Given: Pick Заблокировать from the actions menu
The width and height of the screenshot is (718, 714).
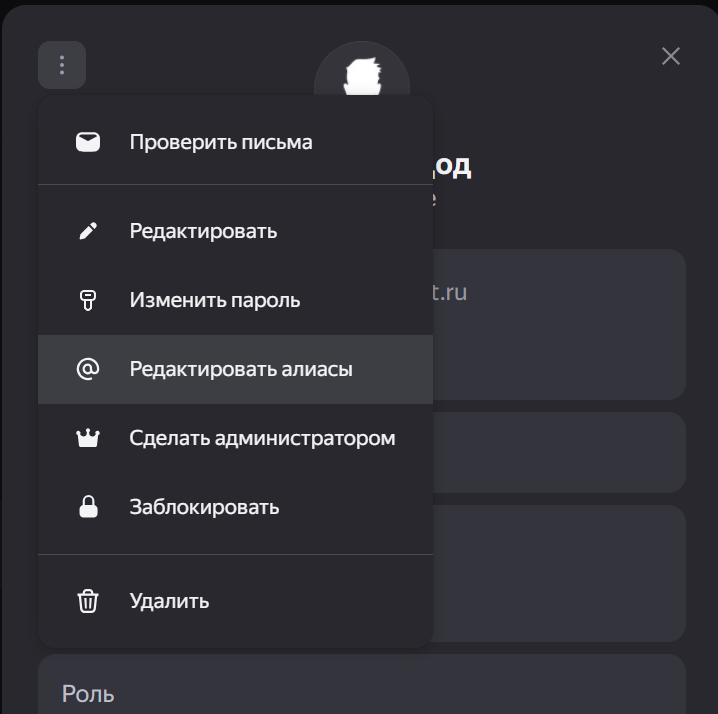Looking at the screenshot, I should point(204,507).
